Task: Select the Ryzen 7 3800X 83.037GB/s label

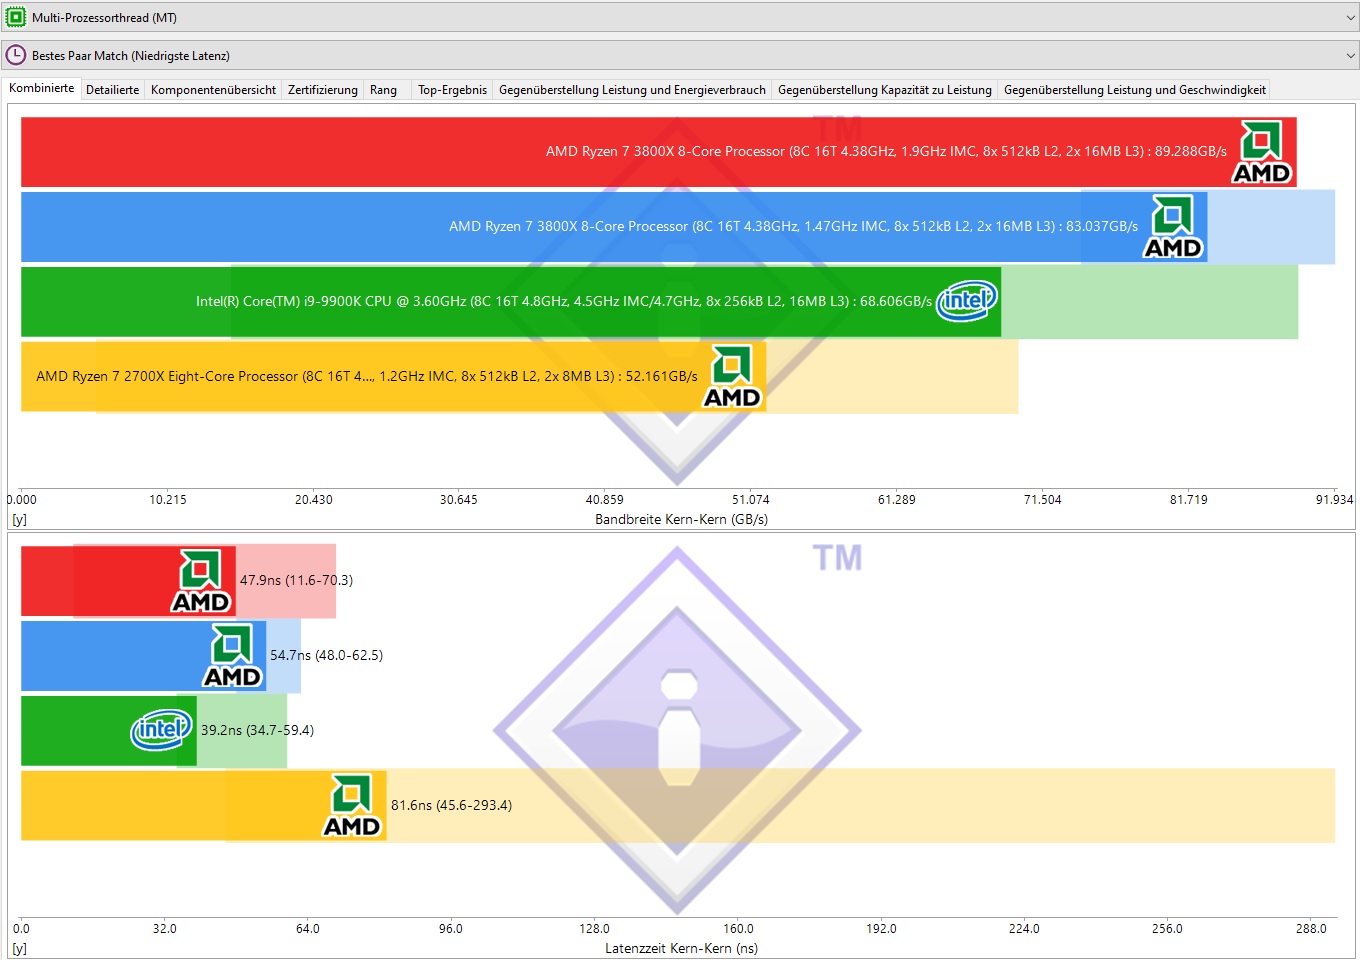Action: pos(793,226)
